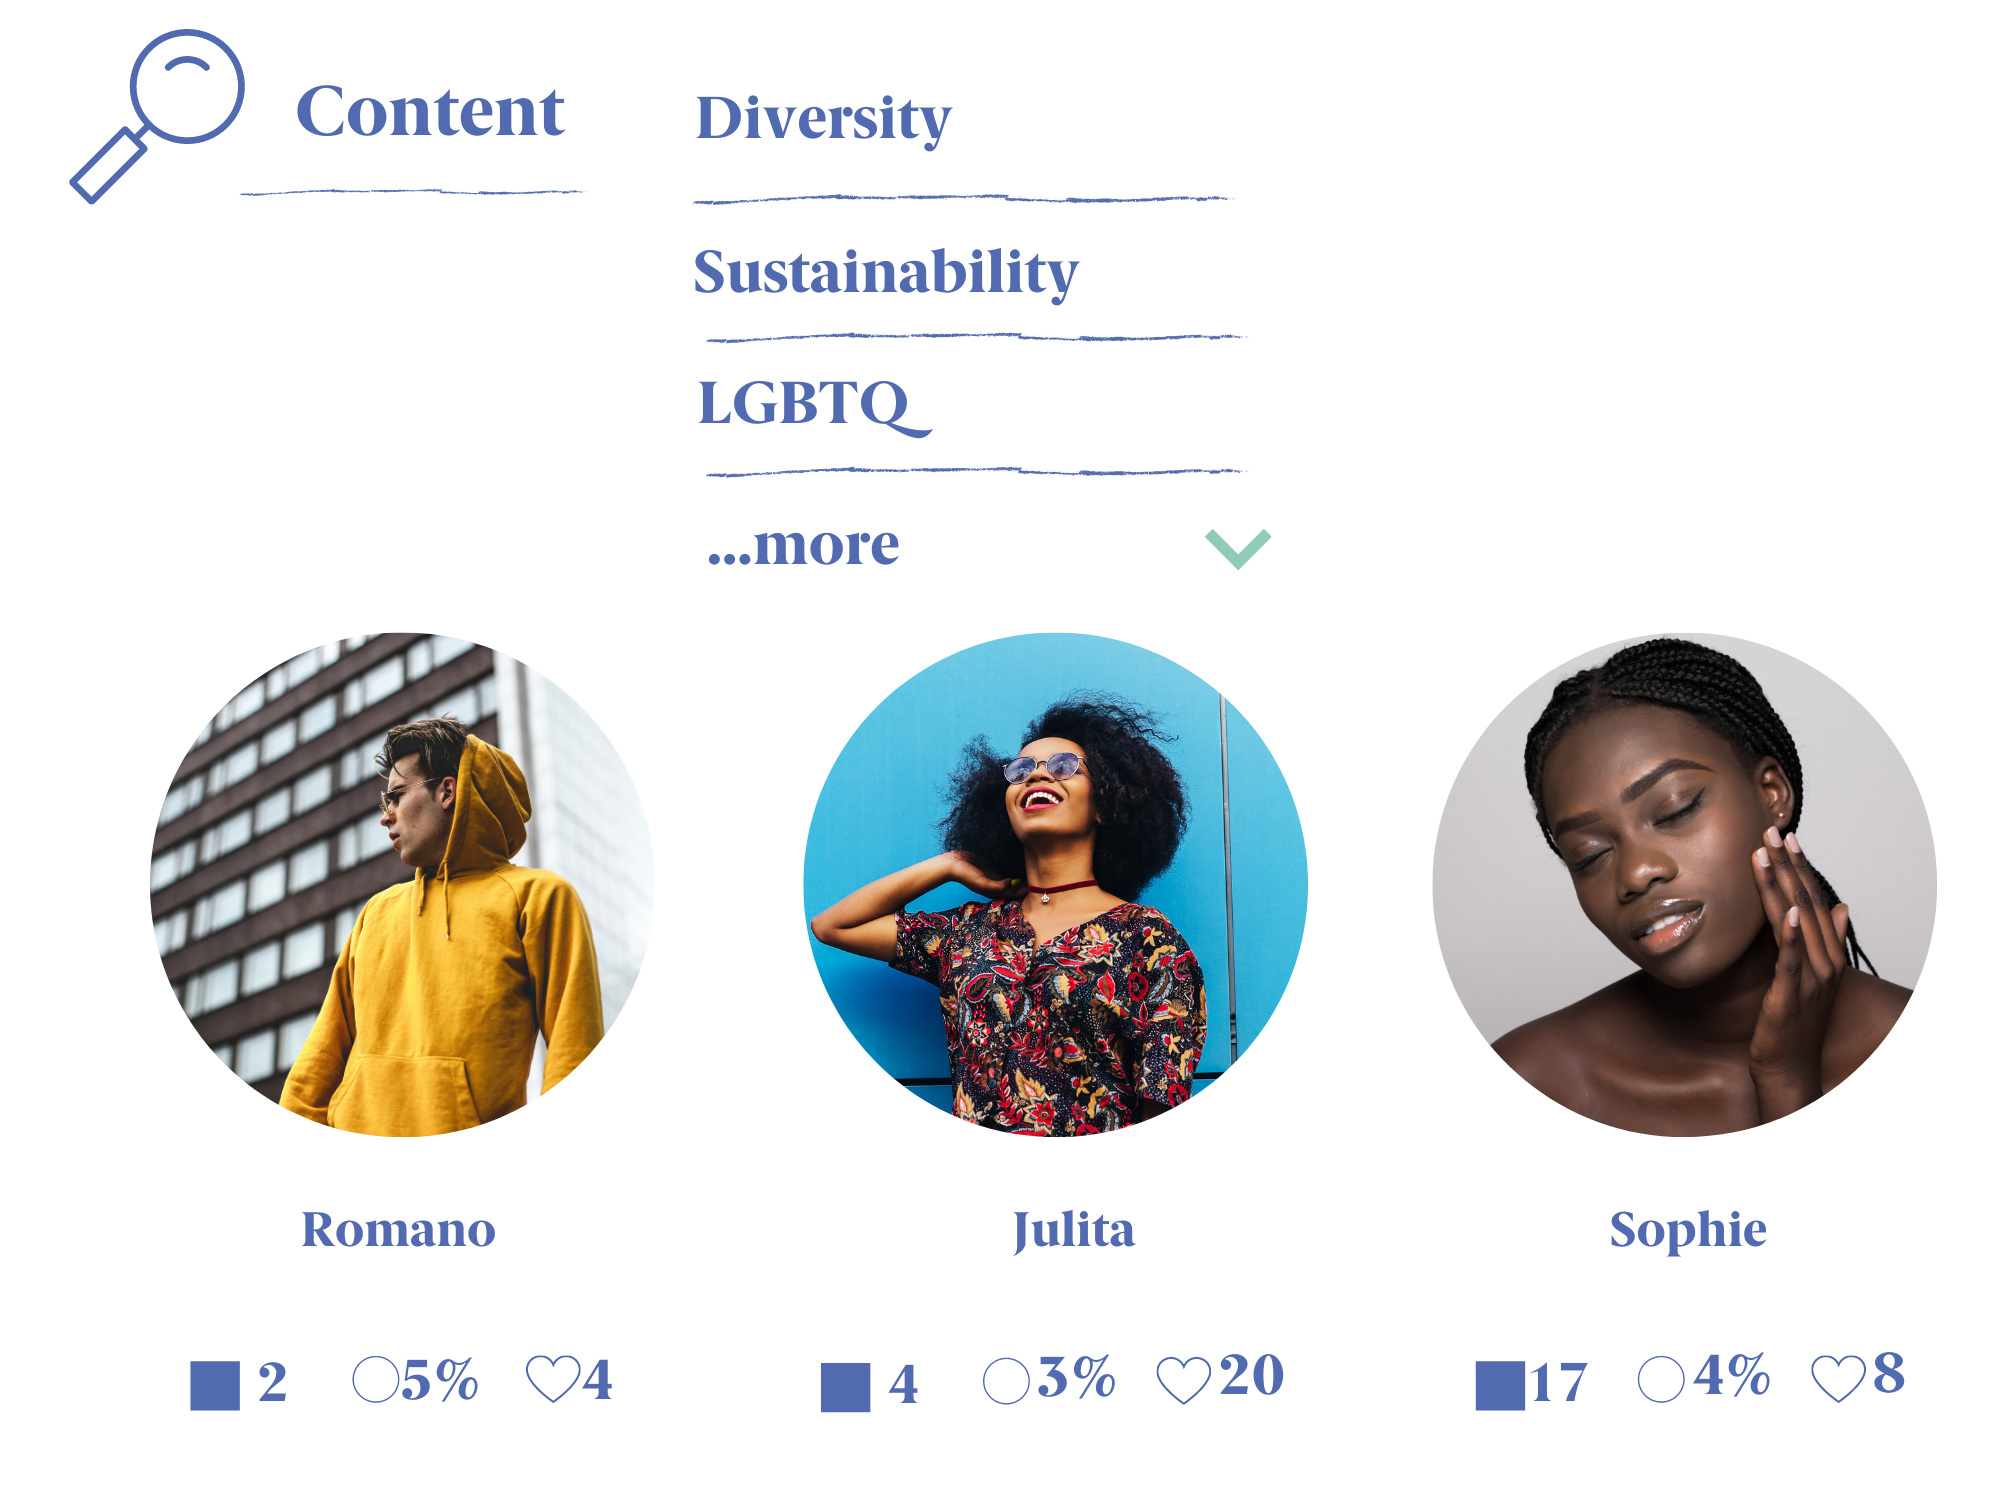Click the blue square icon under Julita
Image resolution: width=2000 pixels, height=1500 pixels.
point(845,1387)
